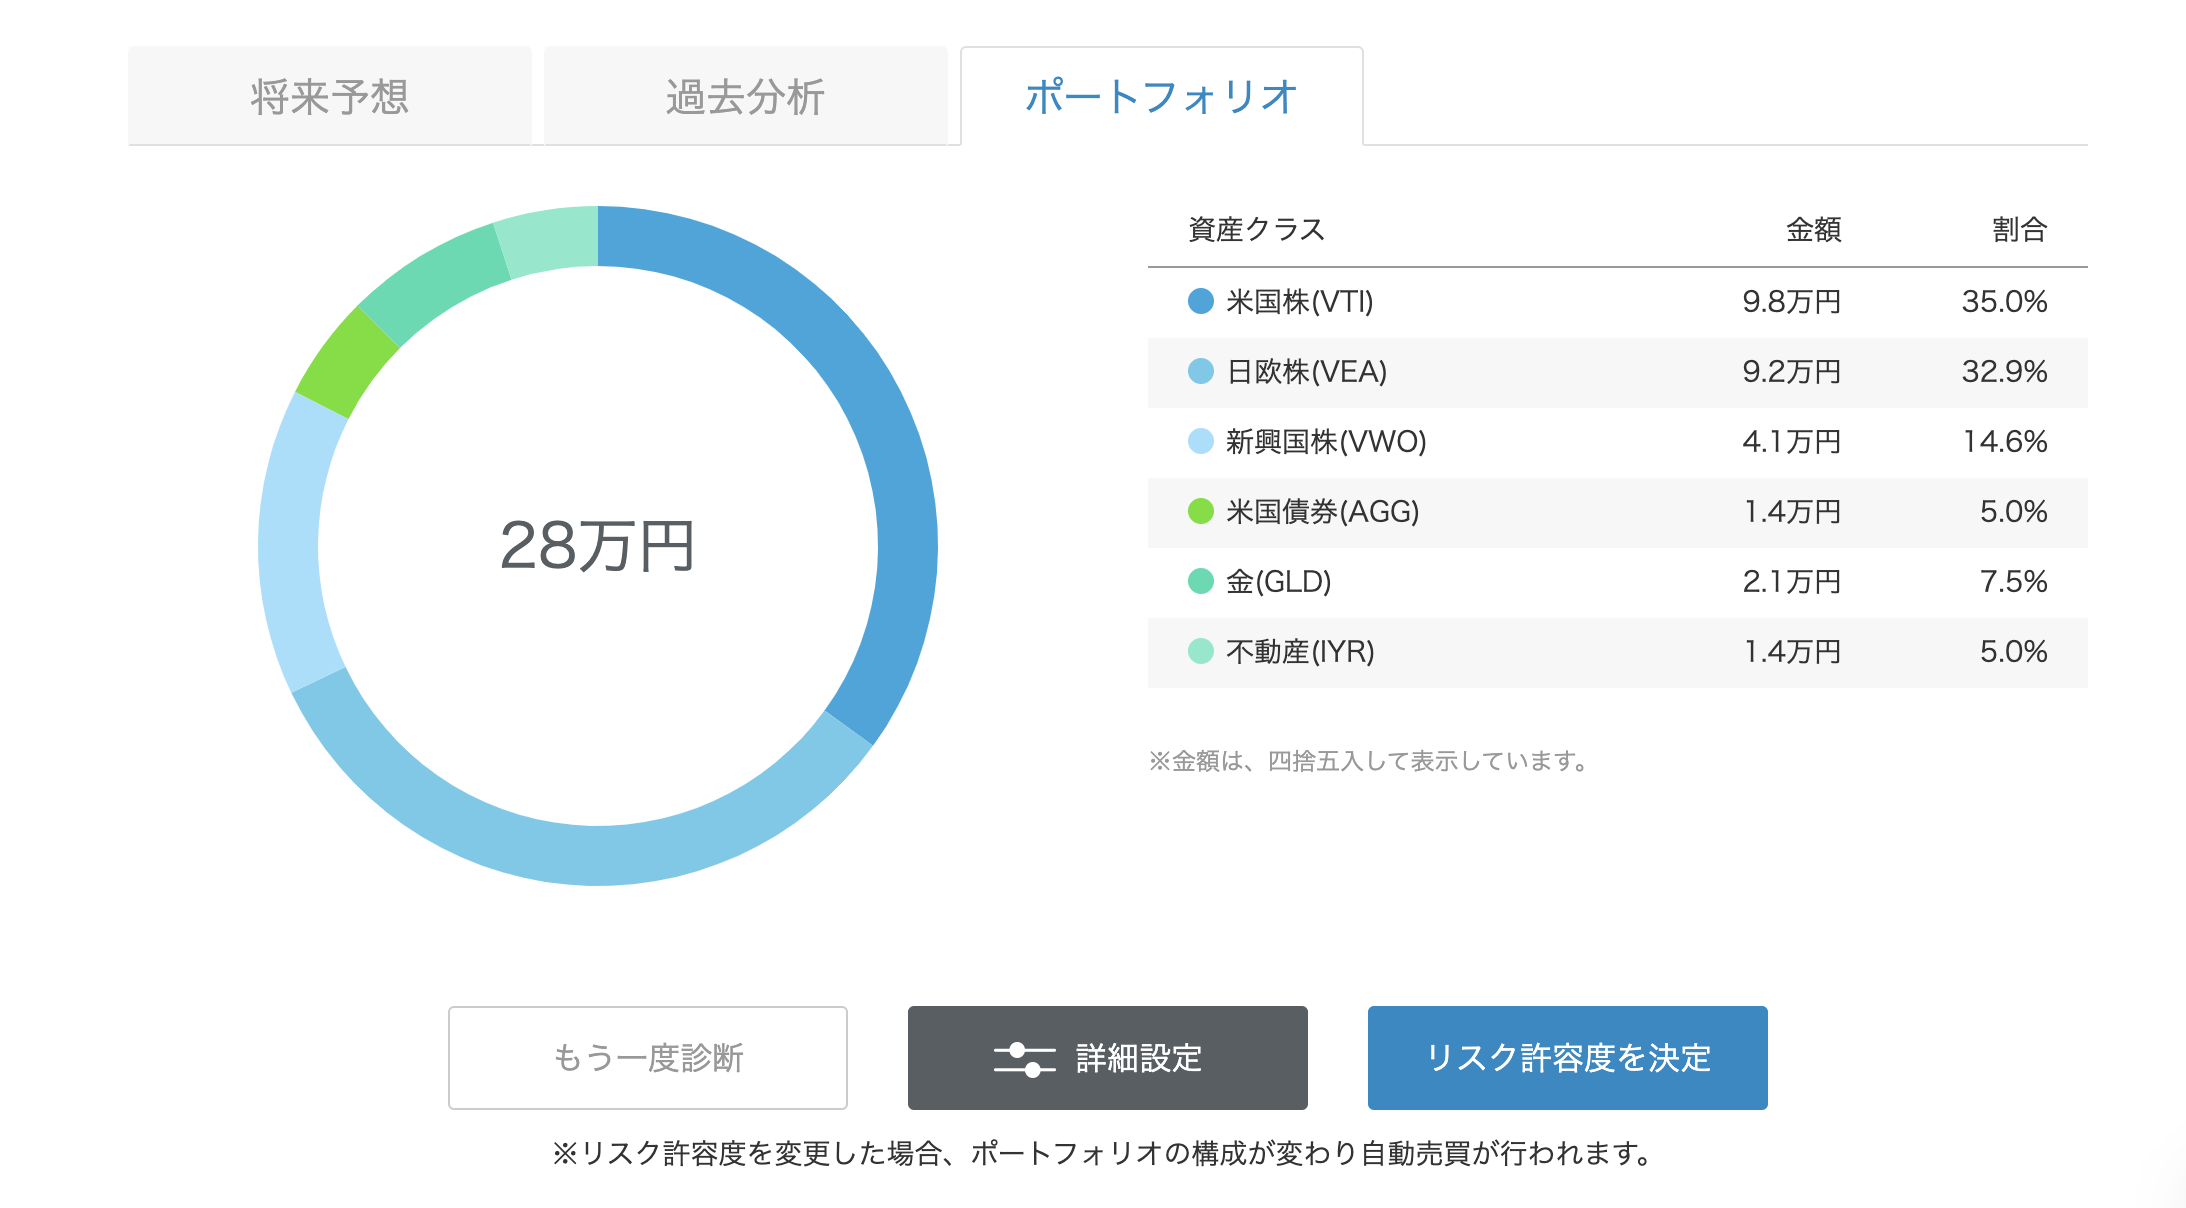Click the 14.6% ratio cell
2186x1208 pixels.
2005,441
